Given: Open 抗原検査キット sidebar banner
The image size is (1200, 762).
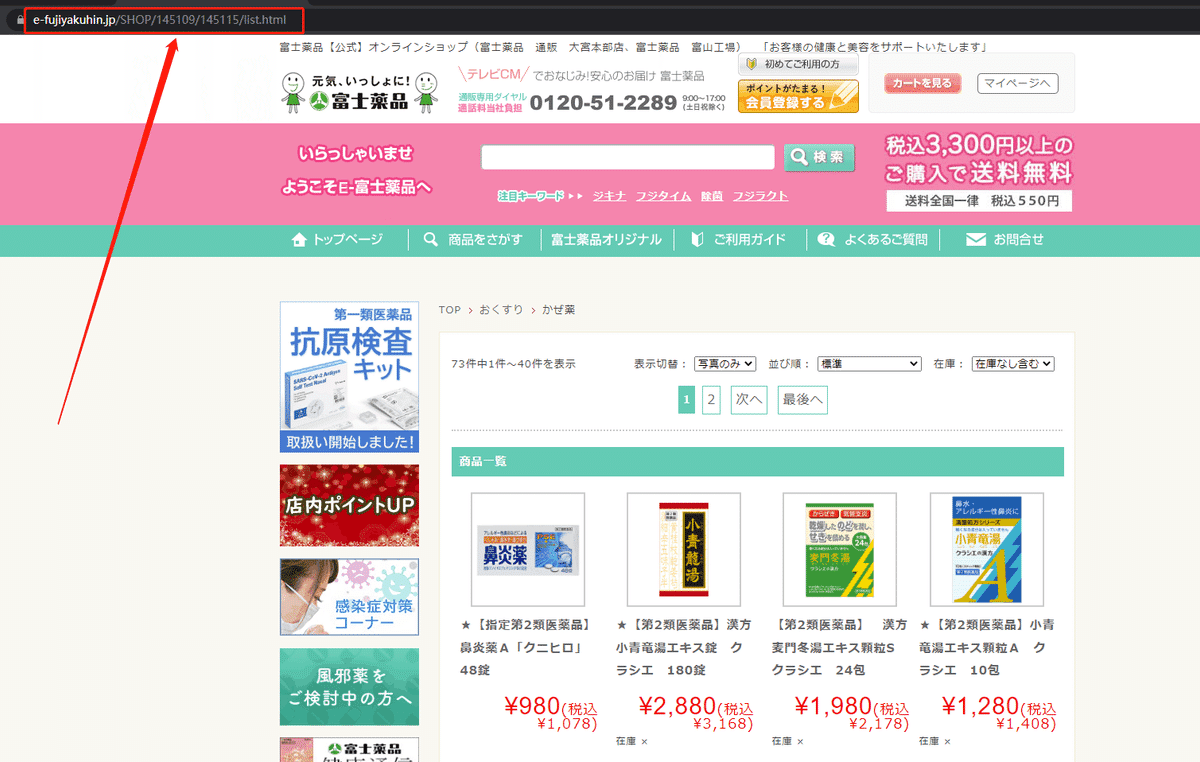Looking at the screenshot, I should (x=349, y=377).
